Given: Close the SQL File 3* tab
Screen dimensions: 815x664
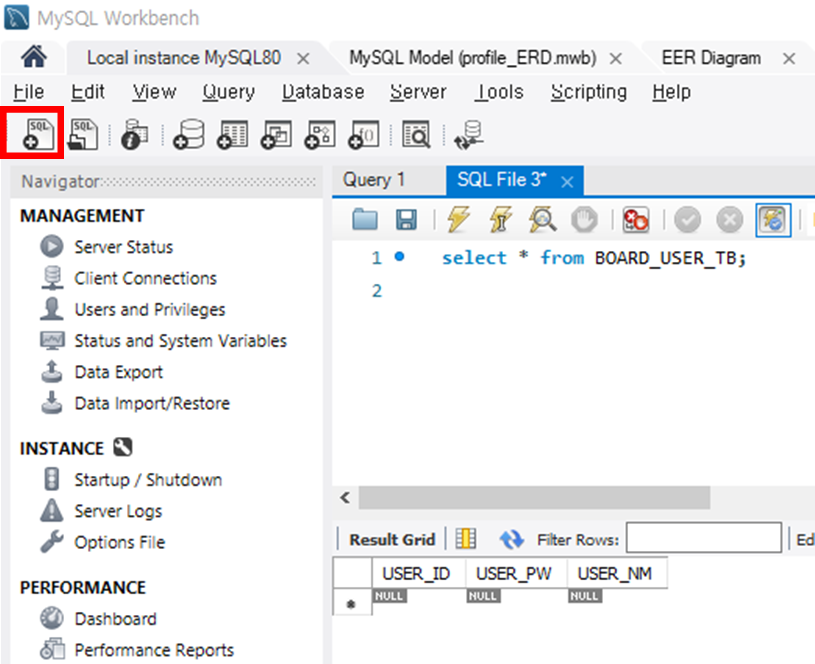Looking at the screenshot, I should click(x=568, y=181).
